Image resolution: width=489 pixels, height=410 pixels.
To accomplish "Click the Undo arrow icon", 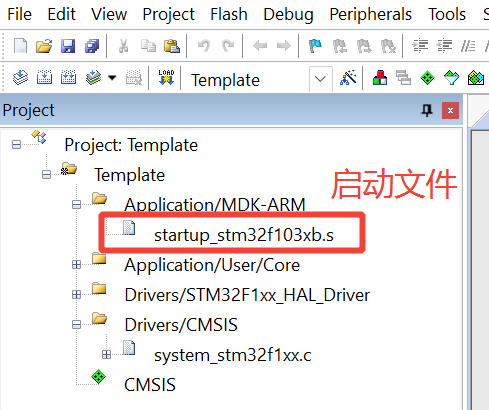I will tap(204, 46).
